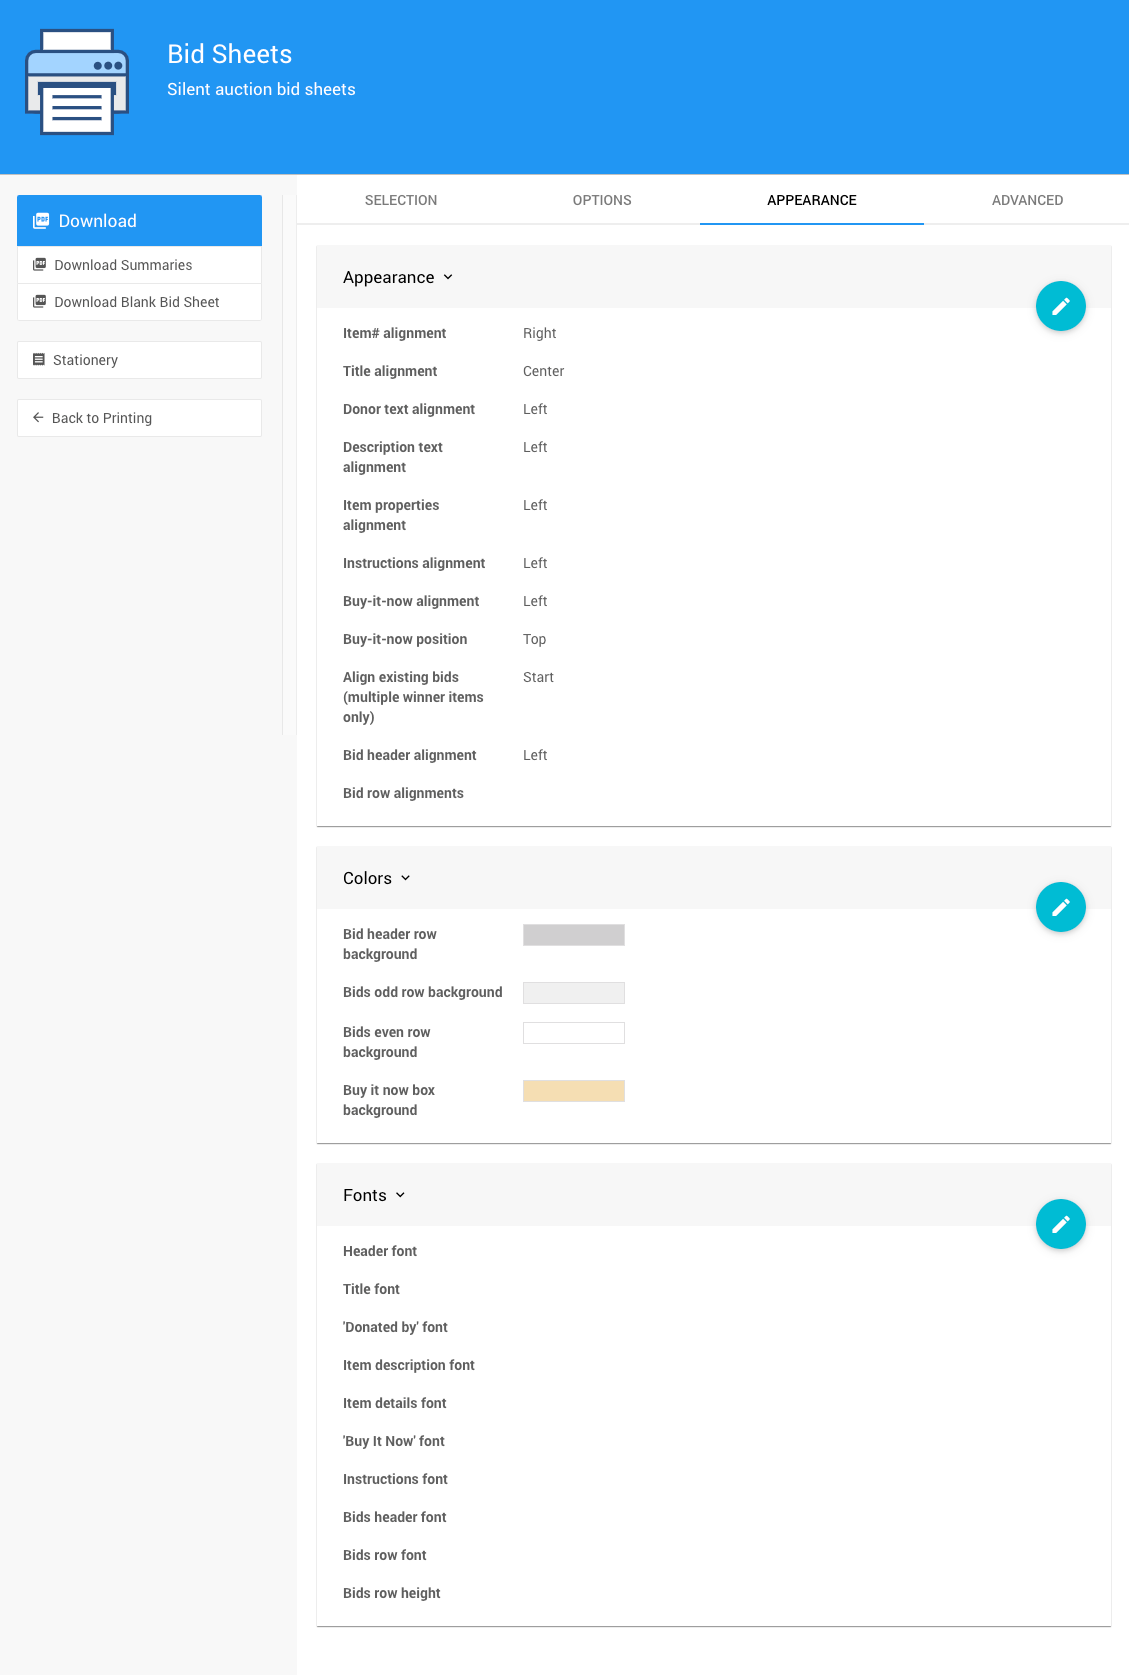1129x1675 pixels.
Task: Click the pencil edit icon for Appearance
Action: coord(1060,306)
